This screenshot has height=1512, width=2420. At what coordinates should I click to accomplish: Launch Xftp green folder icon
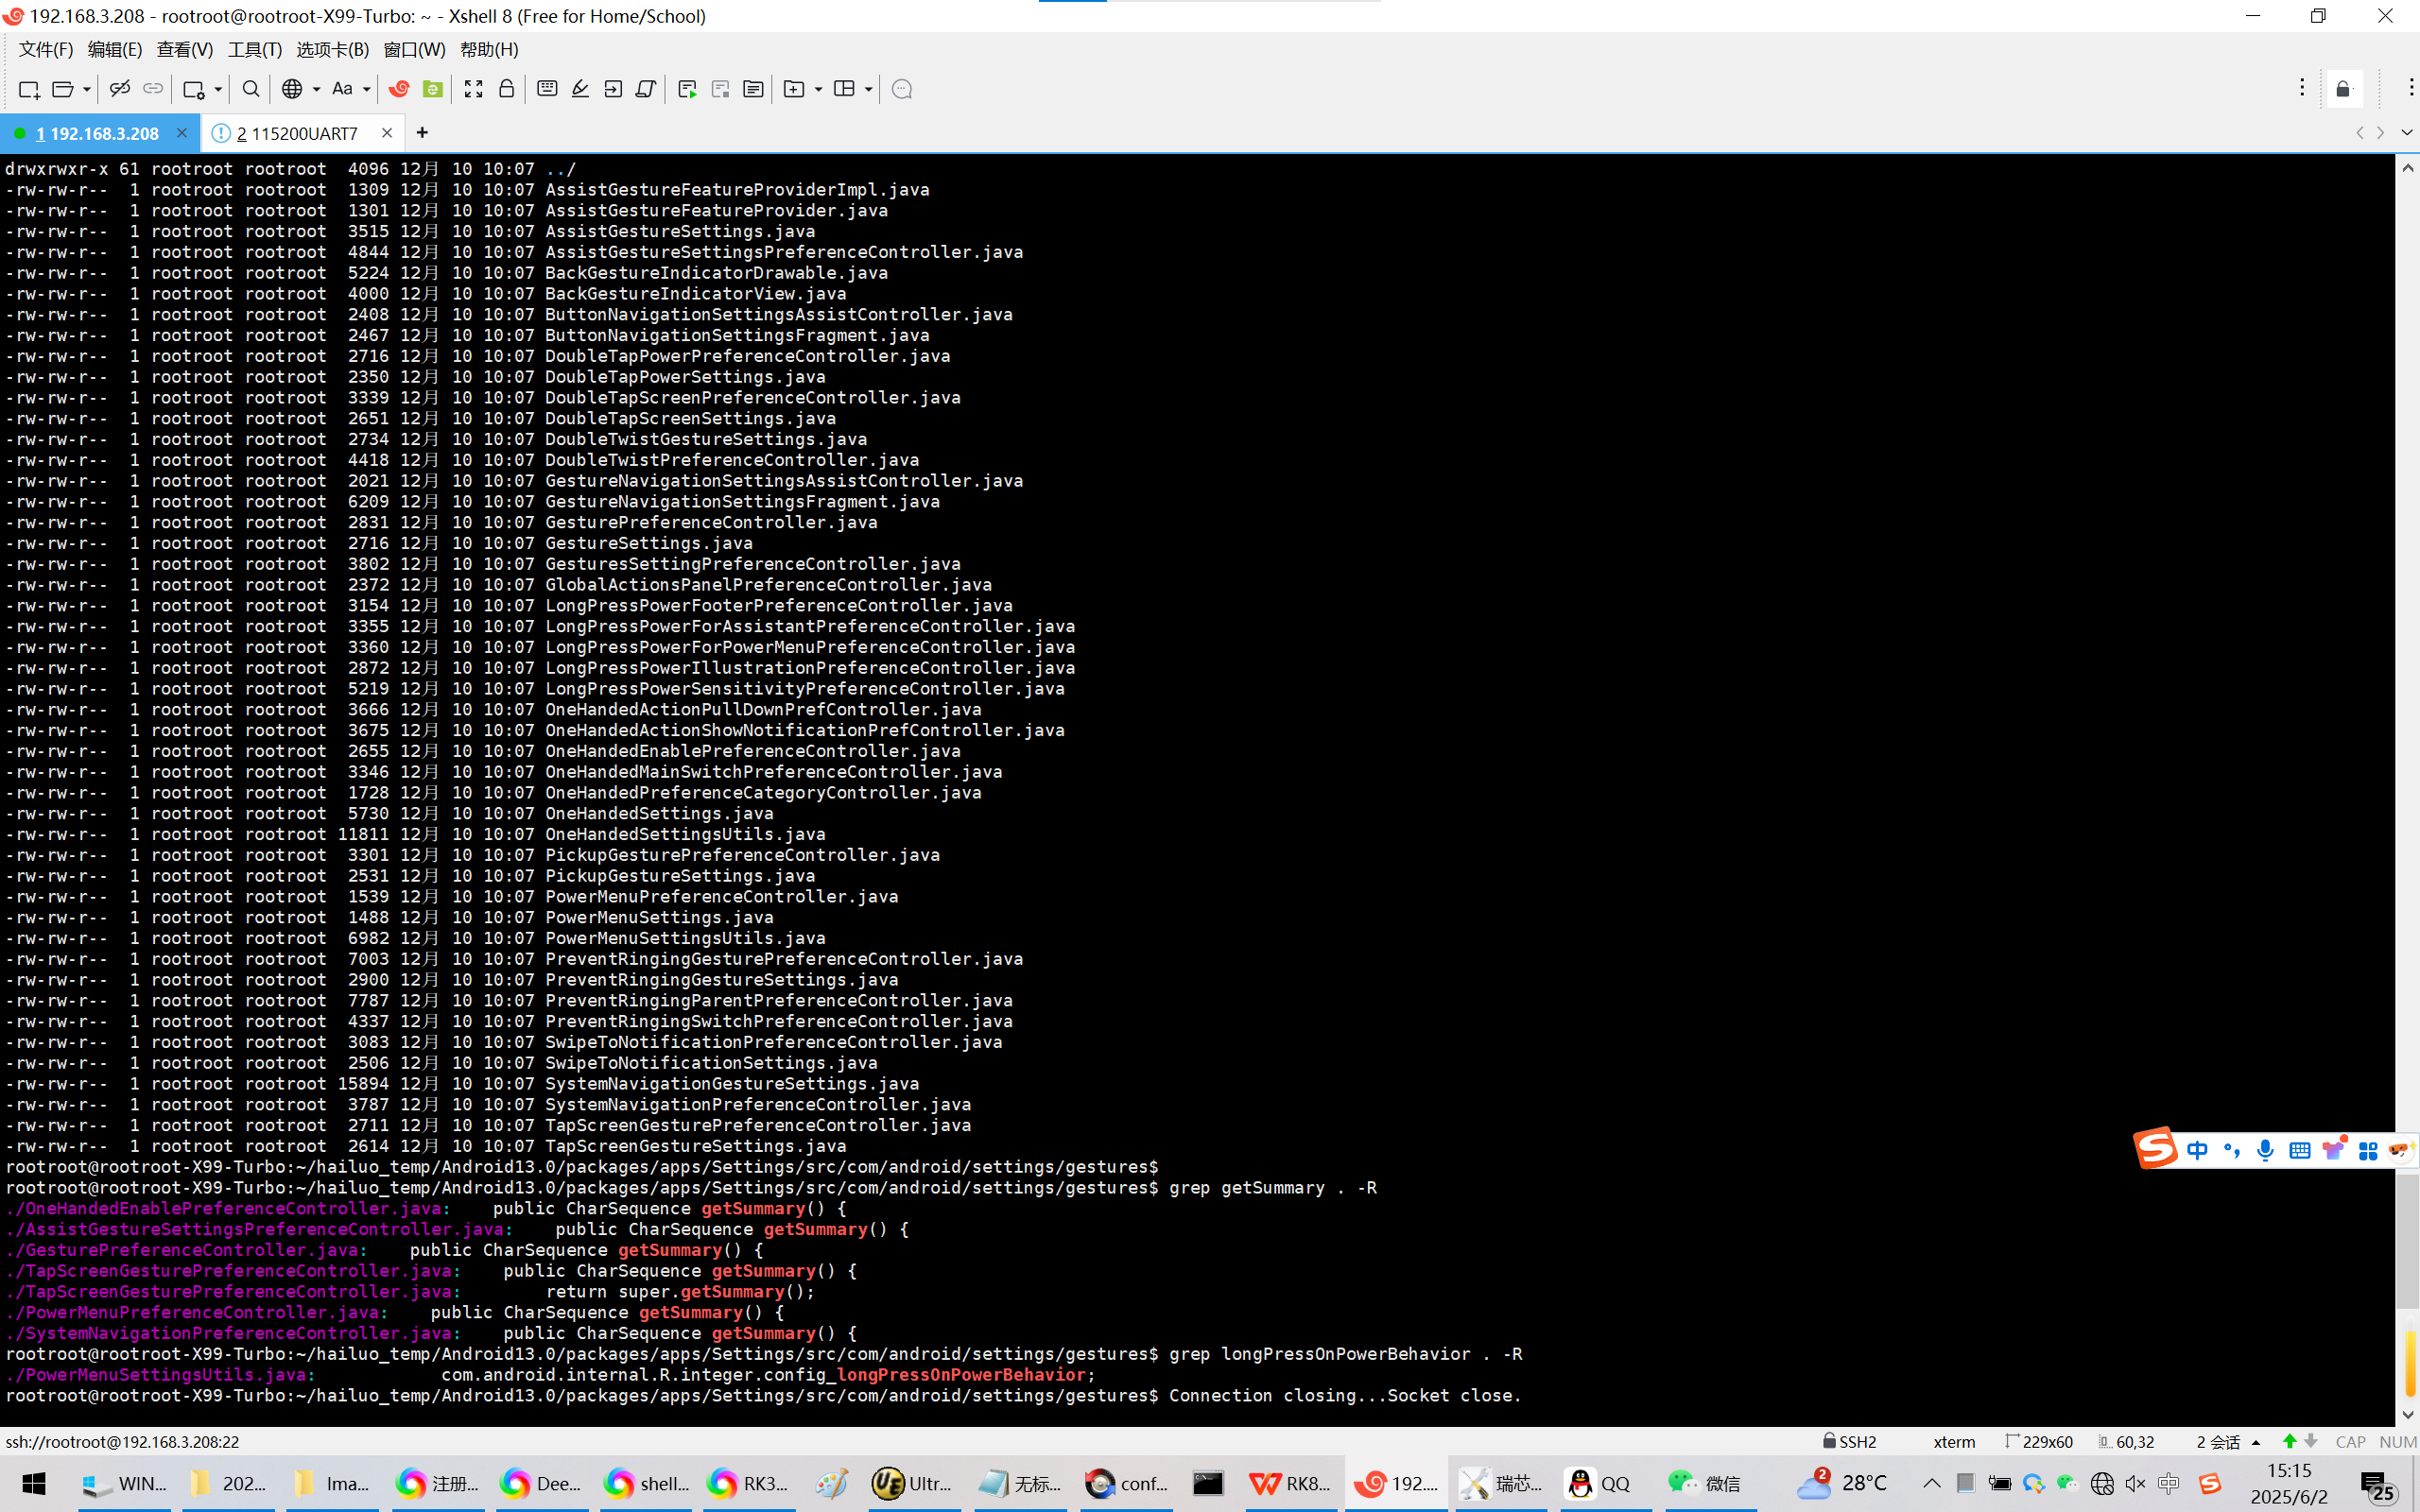[432, 89]
